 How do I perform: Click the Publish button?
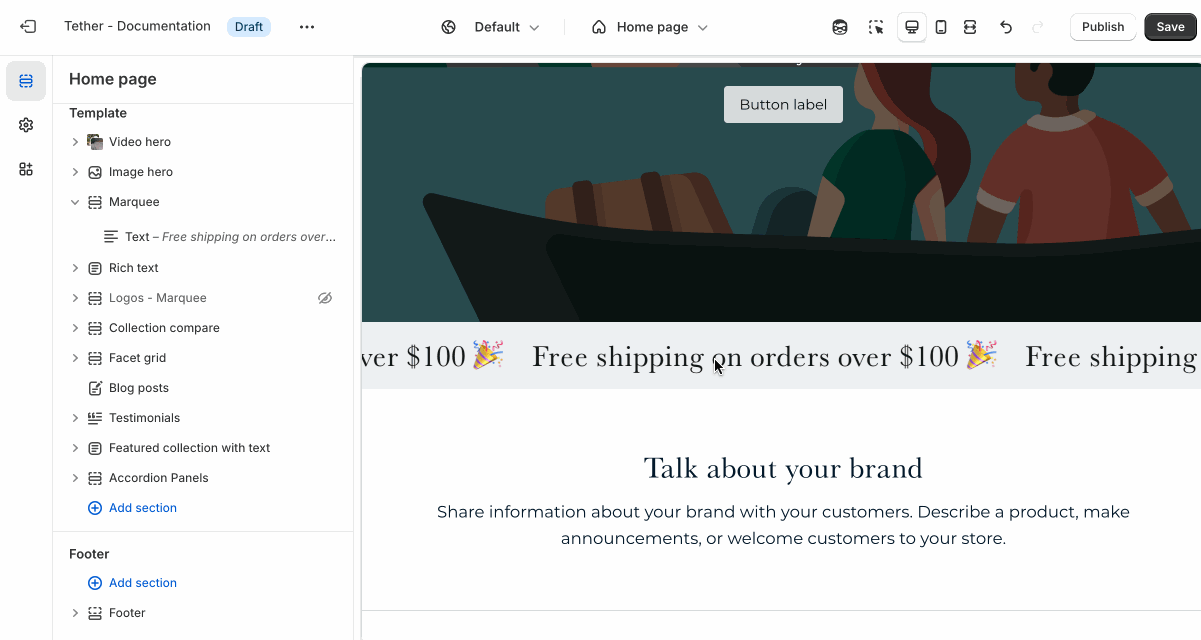coord(1103,27)
